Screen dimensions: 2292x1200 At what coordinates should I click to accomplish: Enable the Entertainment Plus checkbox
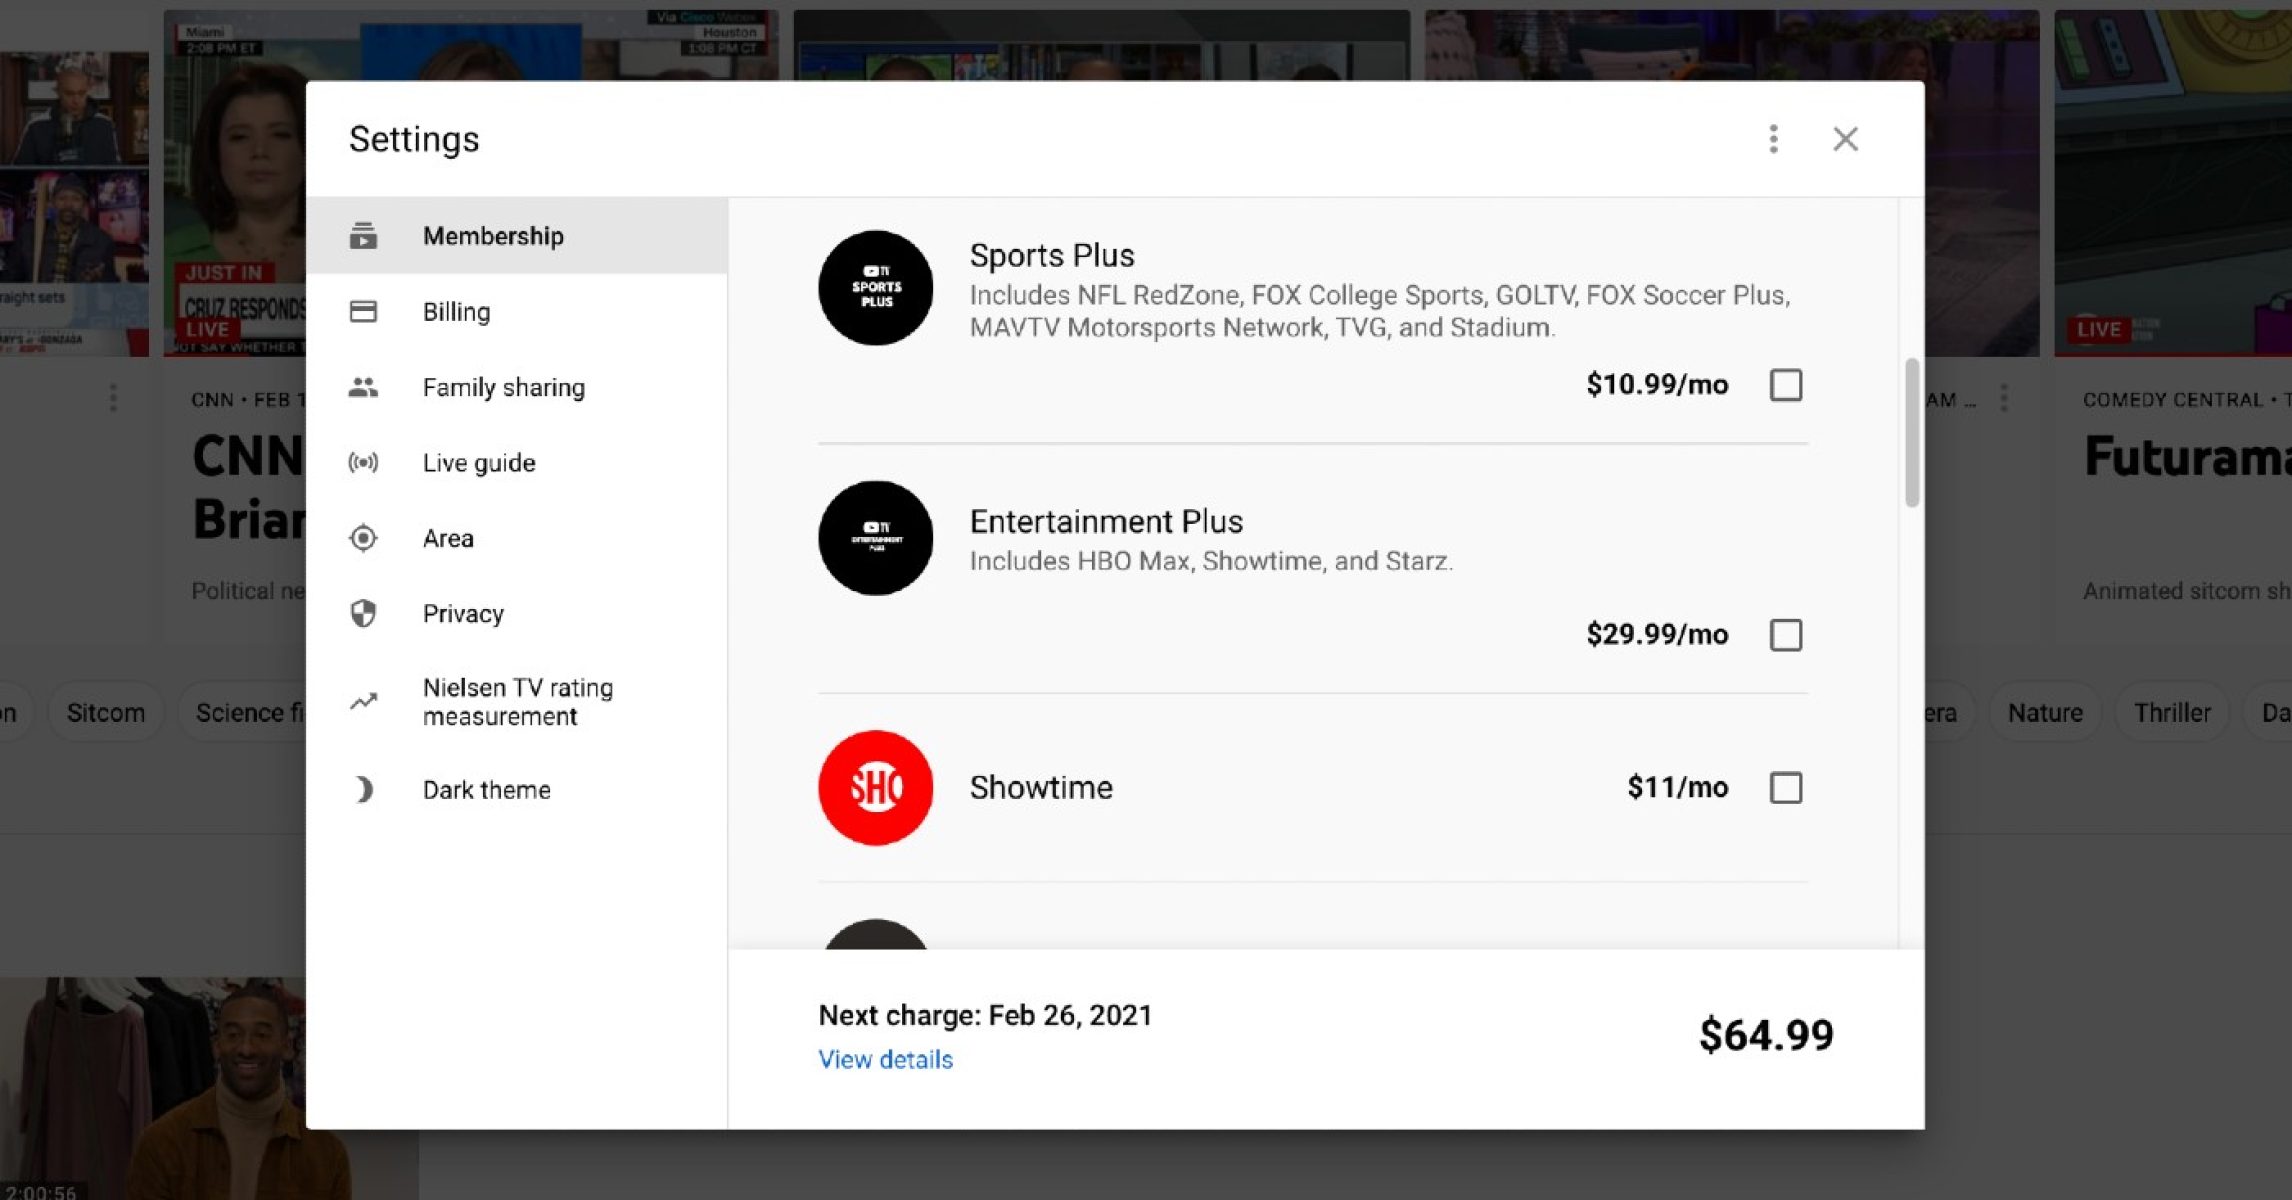coord(1785,635)
